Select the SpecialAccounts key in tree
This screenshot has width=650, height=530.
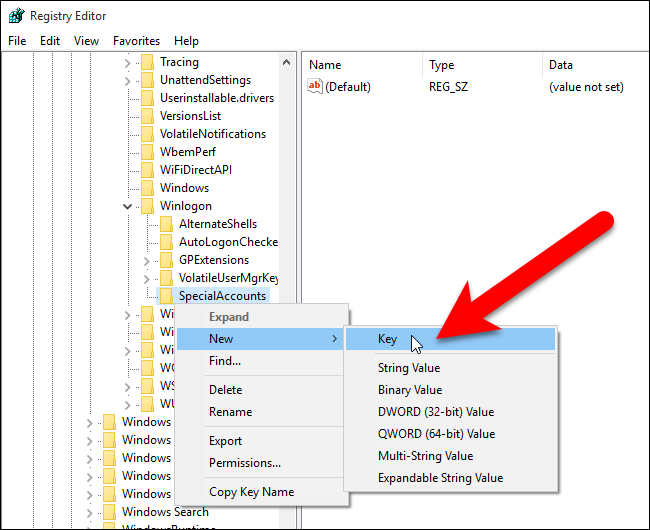[x=222, y=296]
